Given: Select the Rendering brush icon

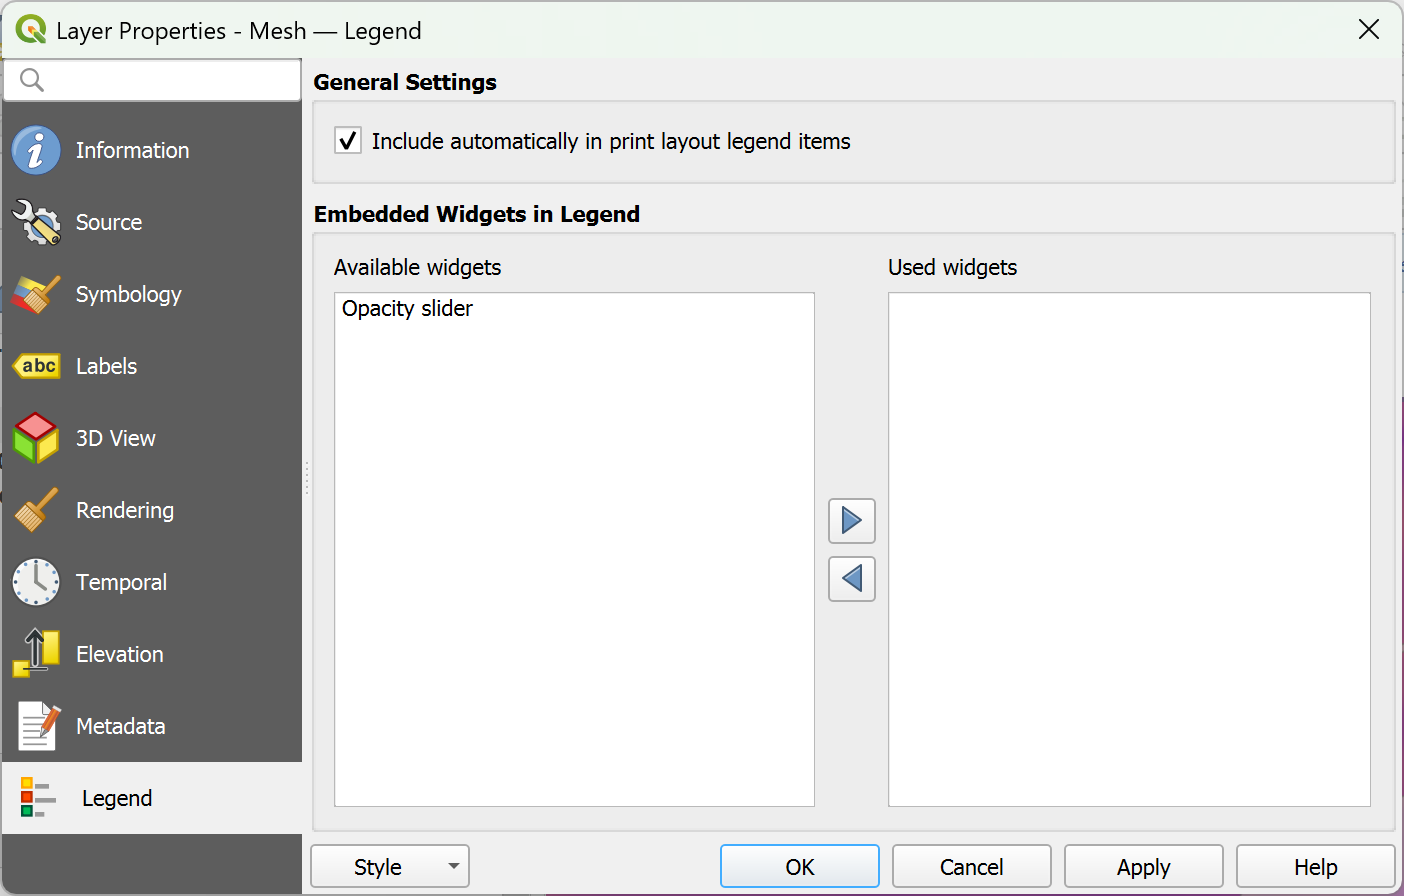Looking at the screenshot, I should click(x=36, y=510).
